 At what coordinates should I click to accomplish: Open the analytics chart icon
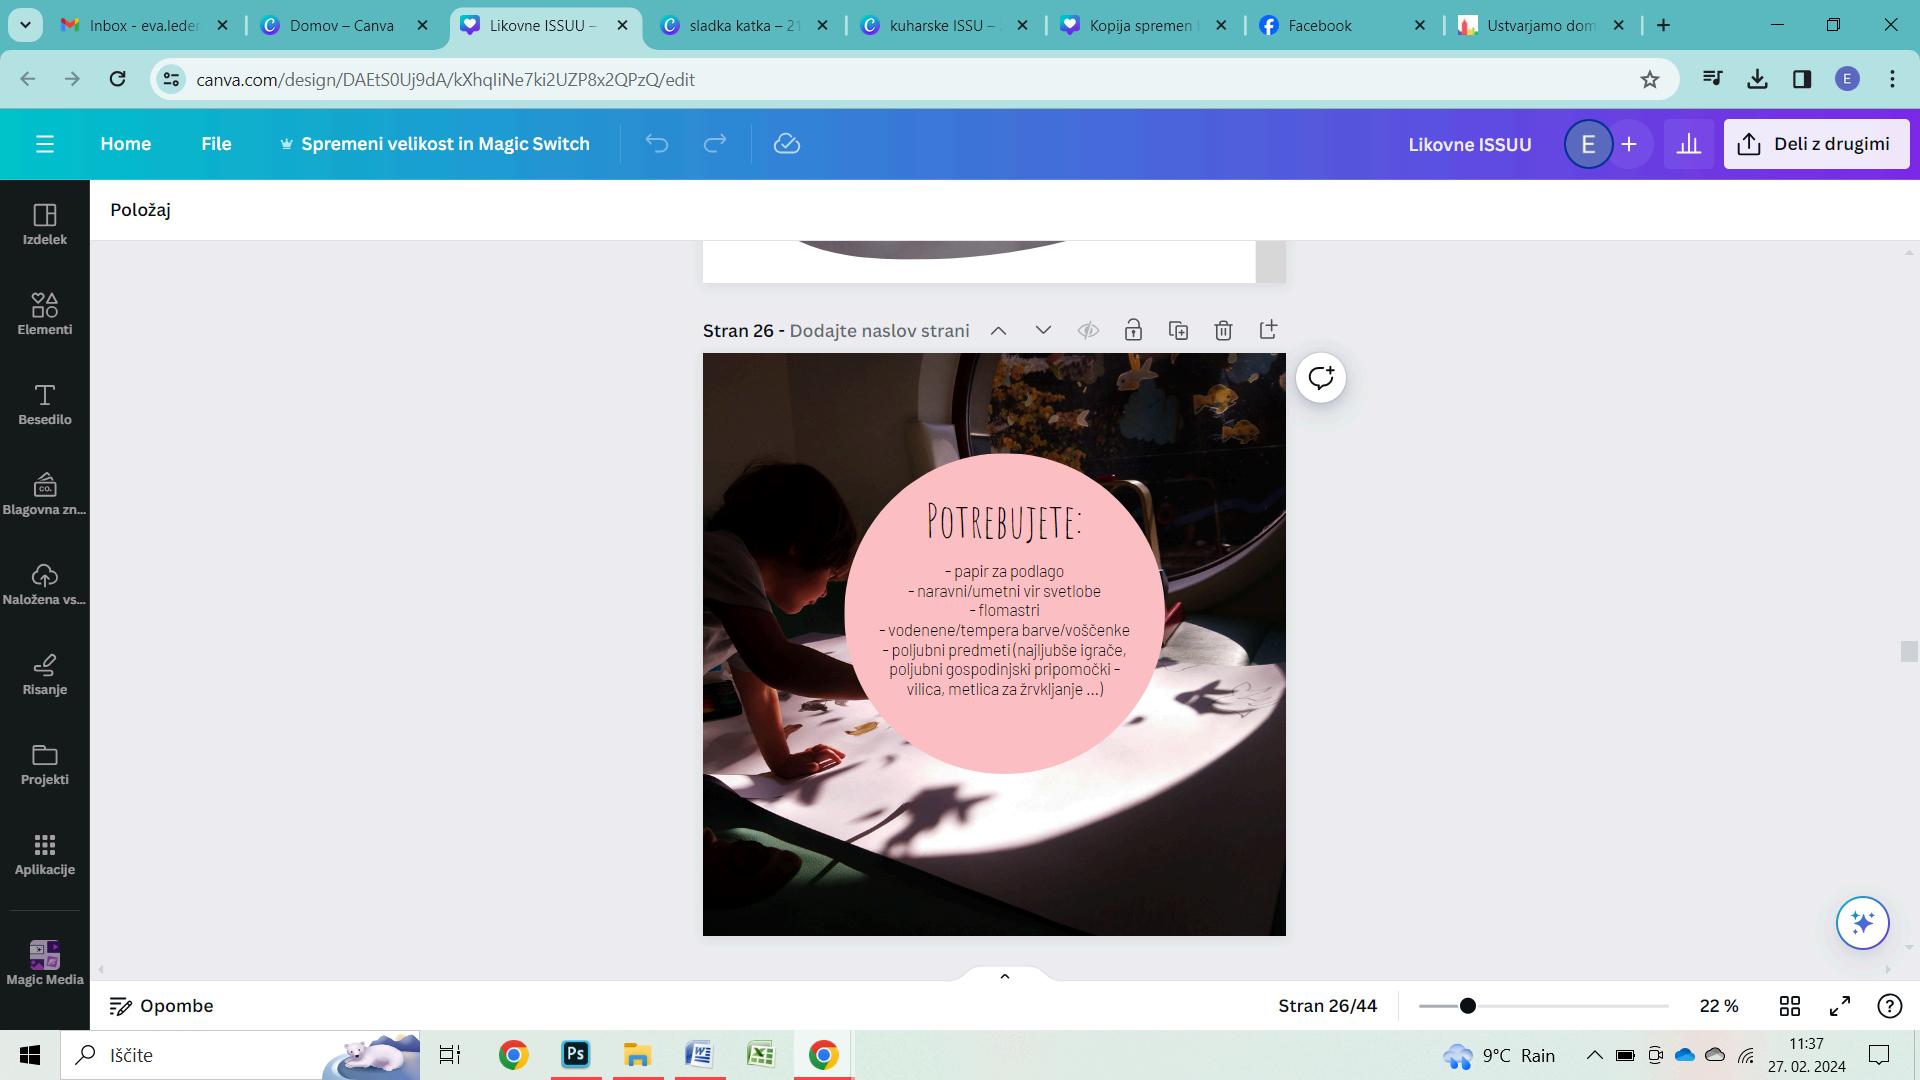click(x=1688, y=144)
